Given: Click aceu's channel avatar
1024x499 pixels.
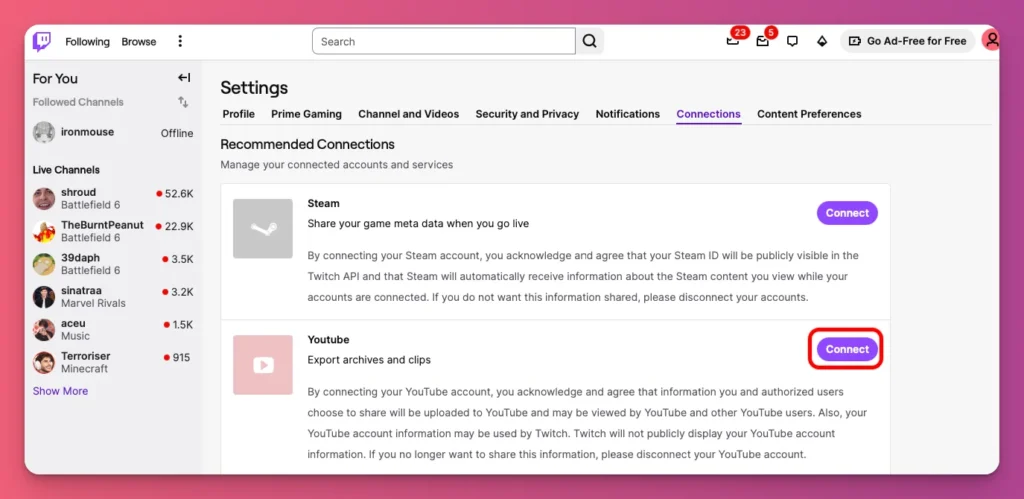Looking at the screenshot, I should click(44, 329).
